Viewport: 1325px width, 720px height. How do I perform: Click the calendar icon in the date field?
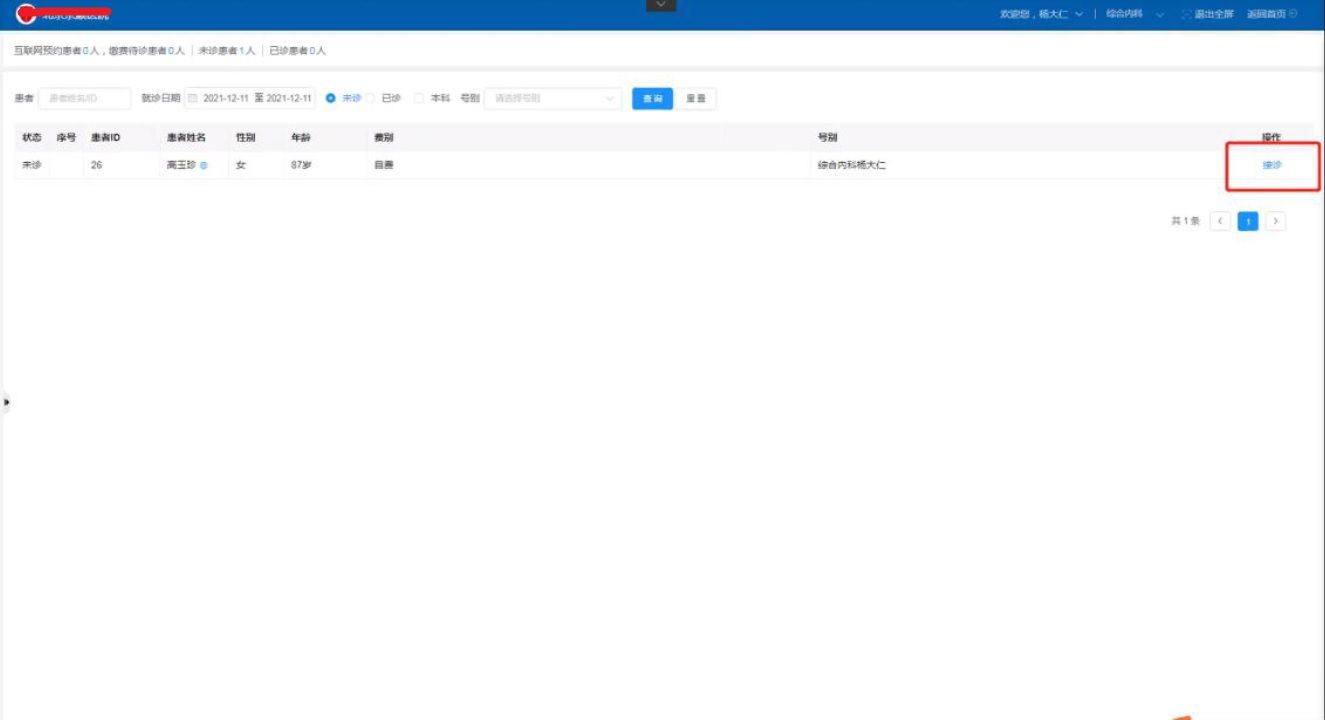(x=193, y=99)
